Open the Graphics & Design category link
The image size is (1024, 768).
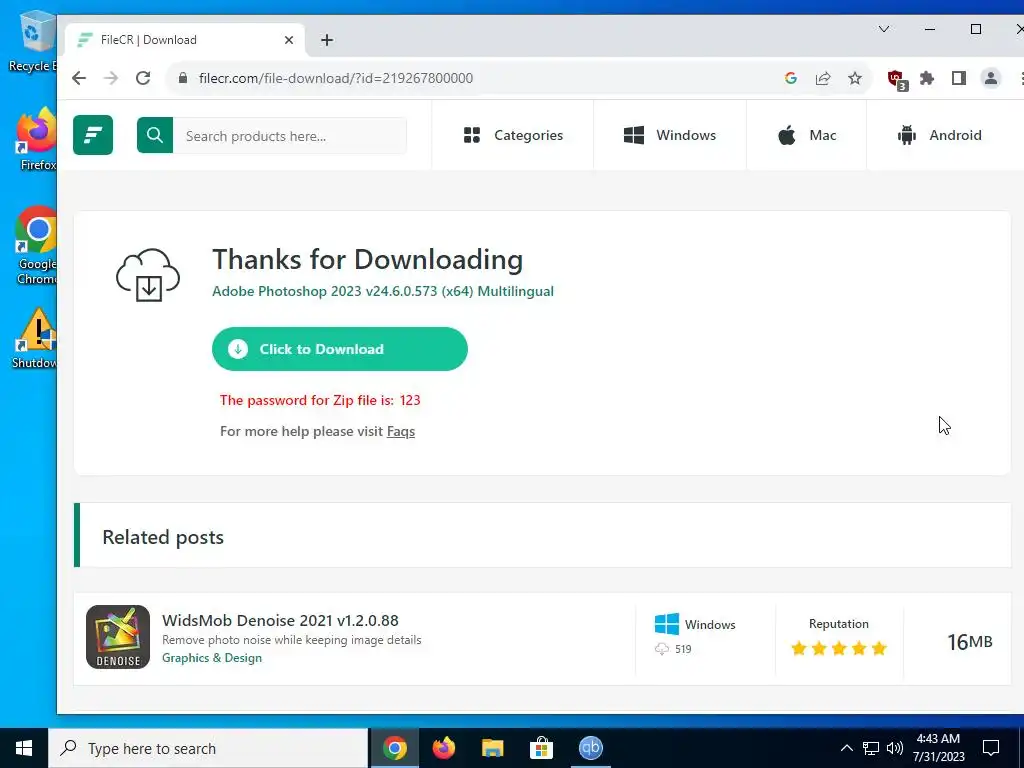[212, 658]
